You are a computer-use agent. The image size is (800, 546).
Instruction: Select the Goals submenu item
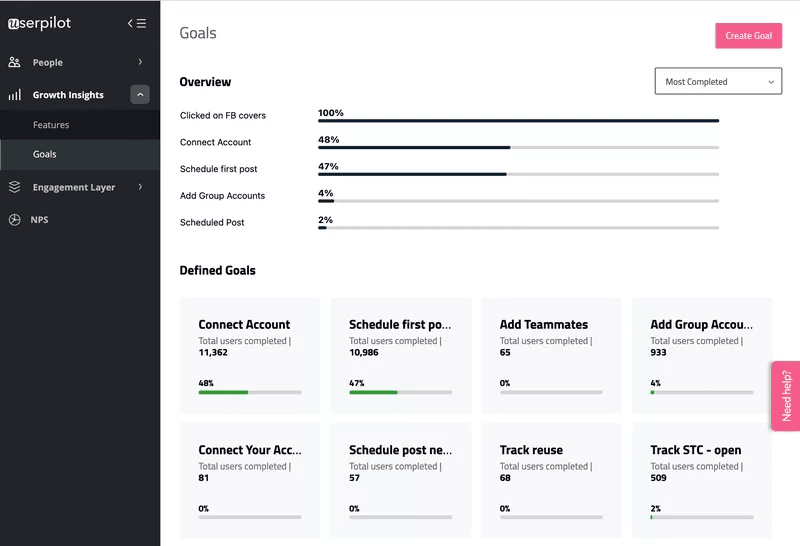45,154
